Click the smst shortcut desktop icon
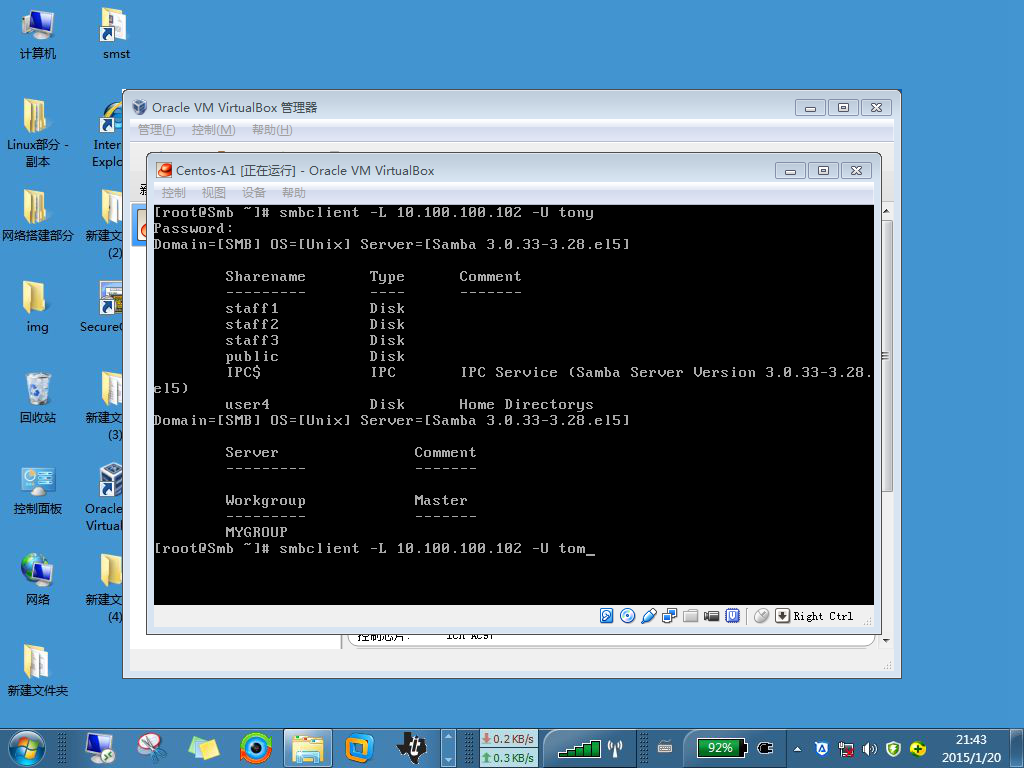The image size is (1024, 768). (116, 35)
